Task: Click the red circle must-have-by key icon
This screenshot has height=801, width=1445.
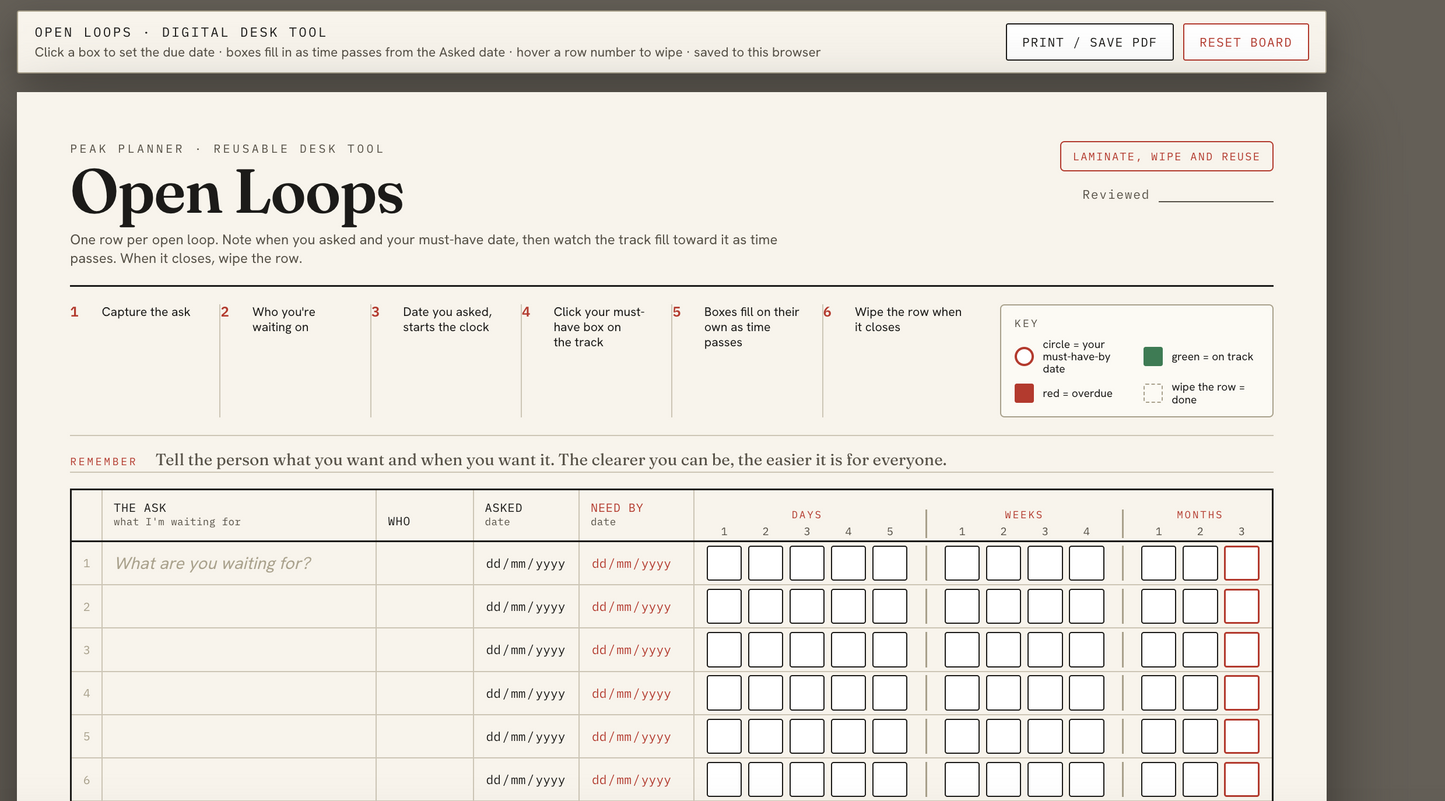Action: [x=1024, y=356]
